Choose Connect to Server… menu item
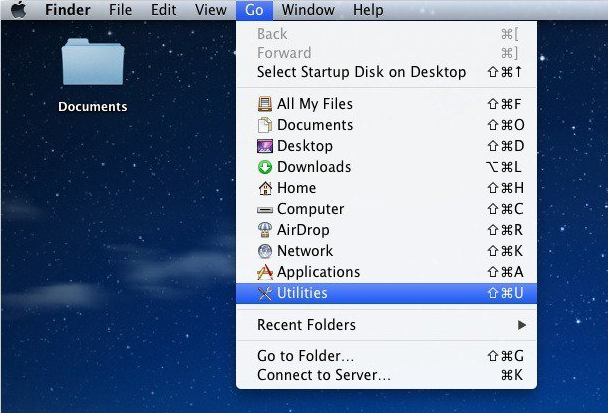The height and width of the screenshot is (413, 608). [x=387, y=375]
